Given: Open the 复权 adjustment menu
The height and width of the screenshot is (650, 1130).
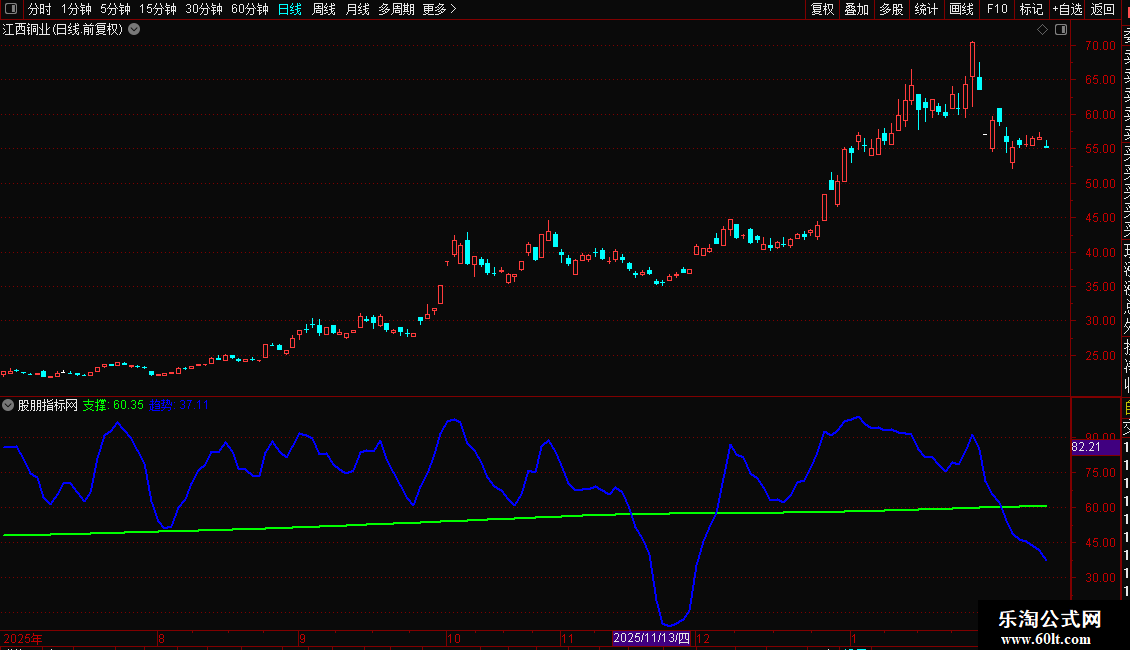Looking at the screenshot, I should 822,9.
